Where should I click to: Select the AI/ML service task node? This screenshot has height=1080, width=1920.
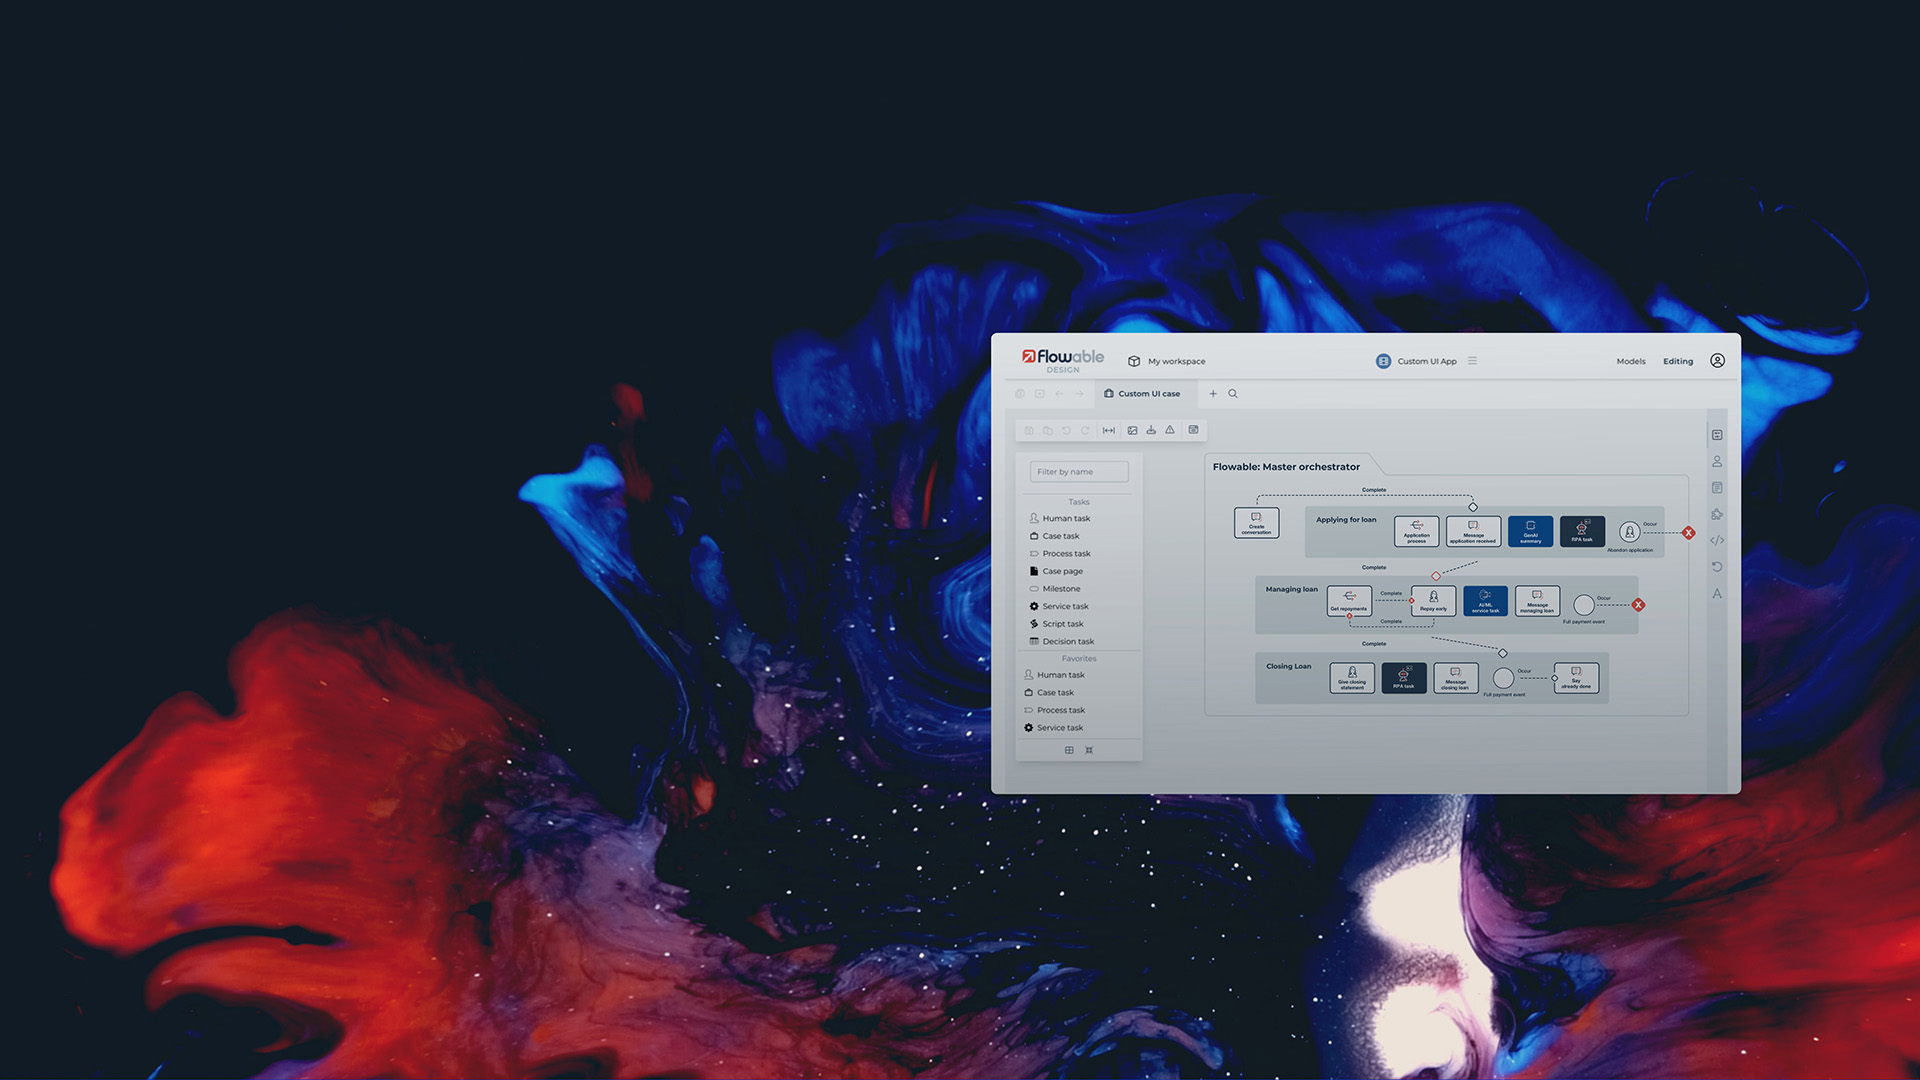[1485, 601]
